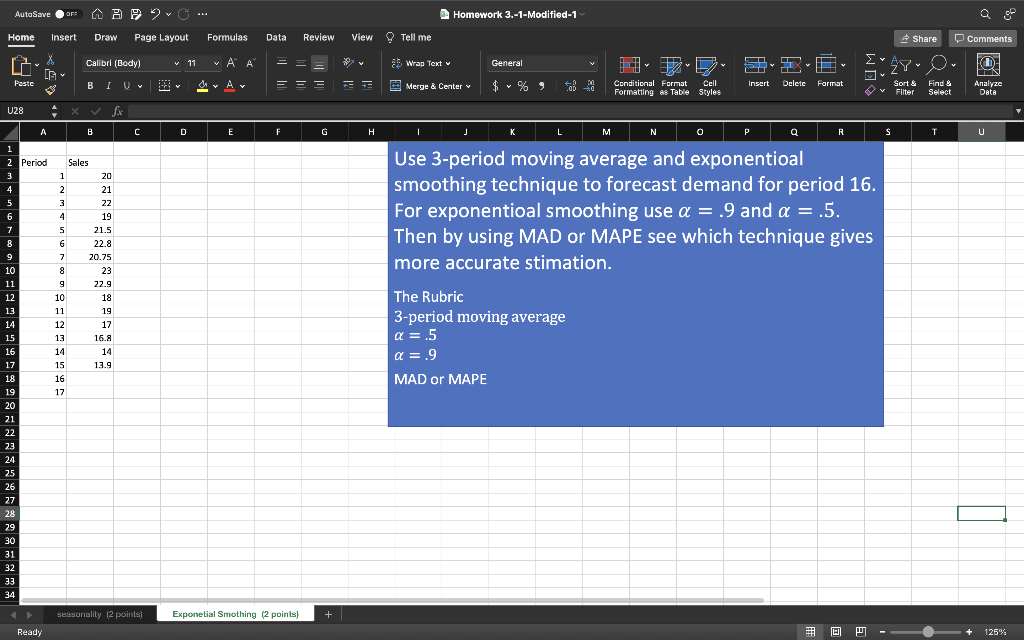Select the Merge & Center icon
This screenshot has height=640, width=1024.
395,86
